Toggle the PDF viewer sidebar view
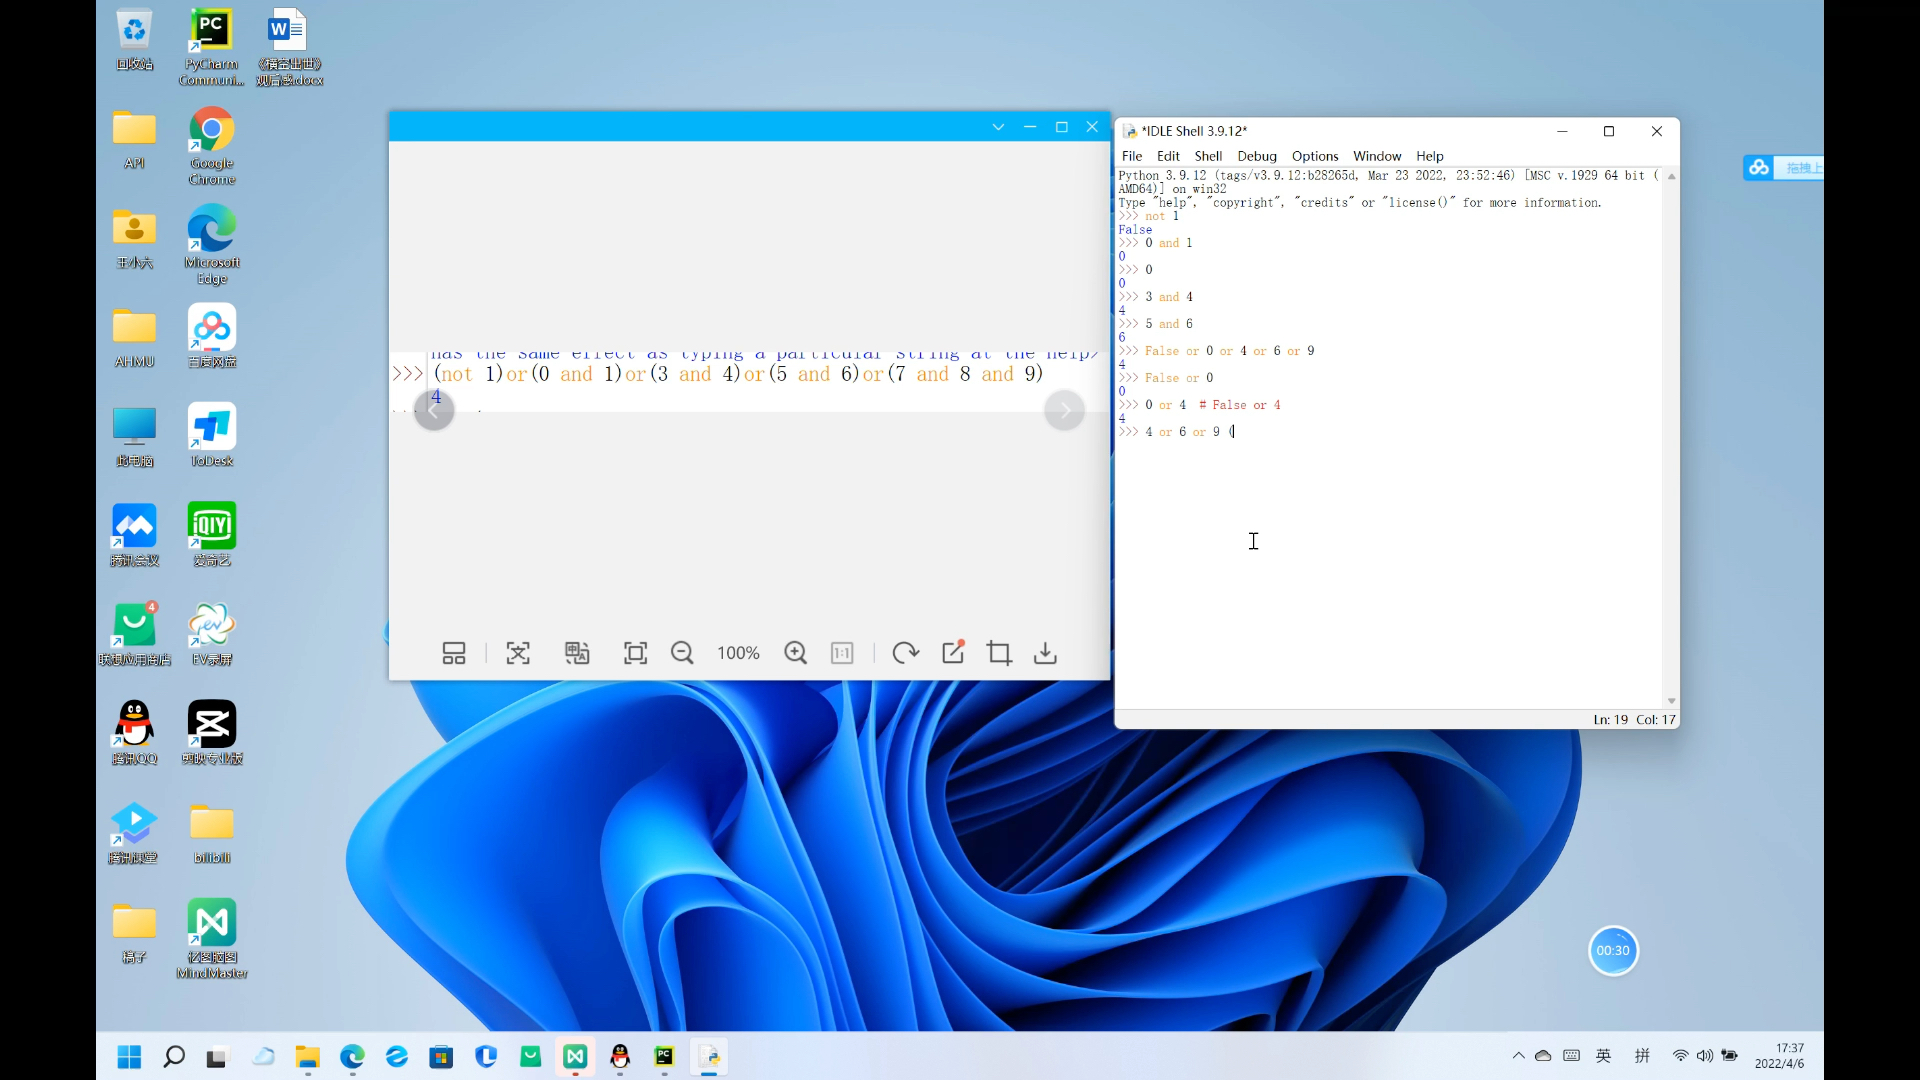 tap(452, 651)
